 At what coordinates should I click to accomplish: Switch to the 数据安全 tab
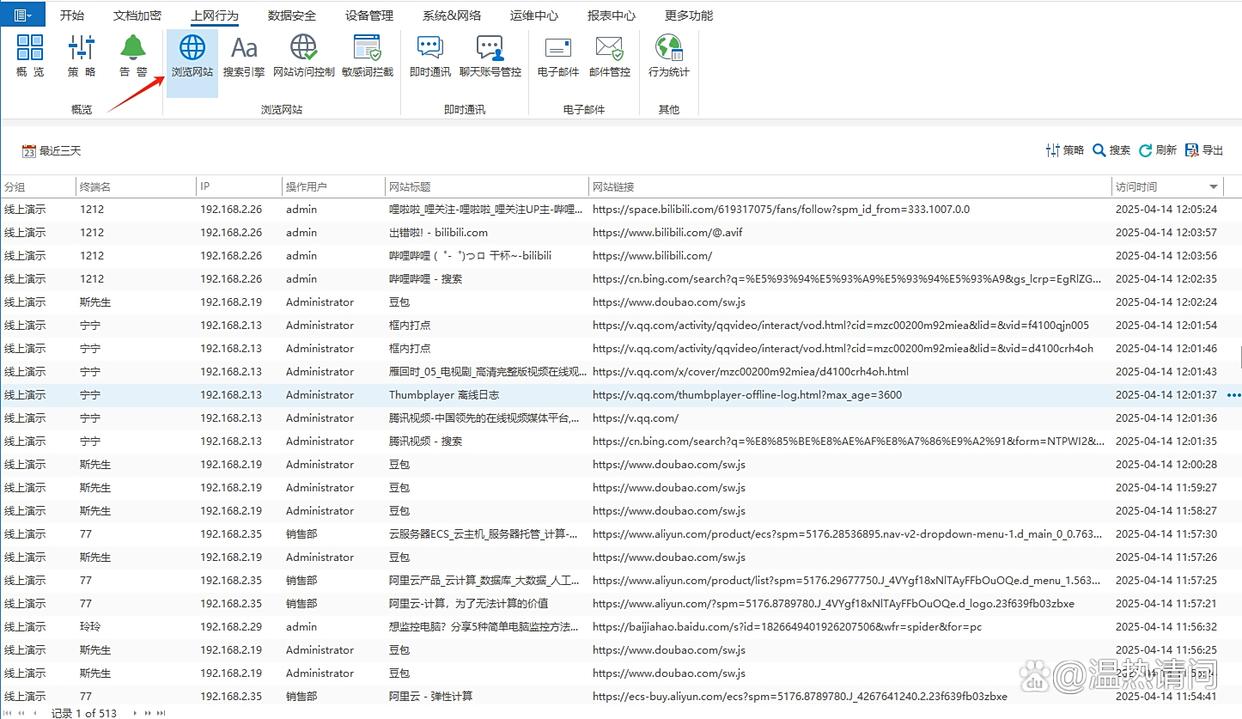click(292, 15)
